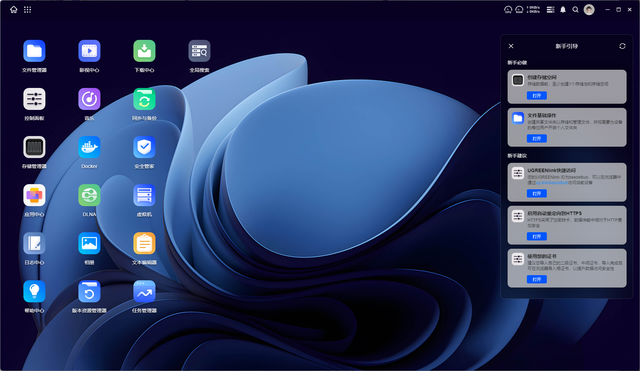Image resolution: width=640 pixels, height=371 pixels.
Task: Open the Download Center (下载中心) icon
Action: (x=144, y=51)
